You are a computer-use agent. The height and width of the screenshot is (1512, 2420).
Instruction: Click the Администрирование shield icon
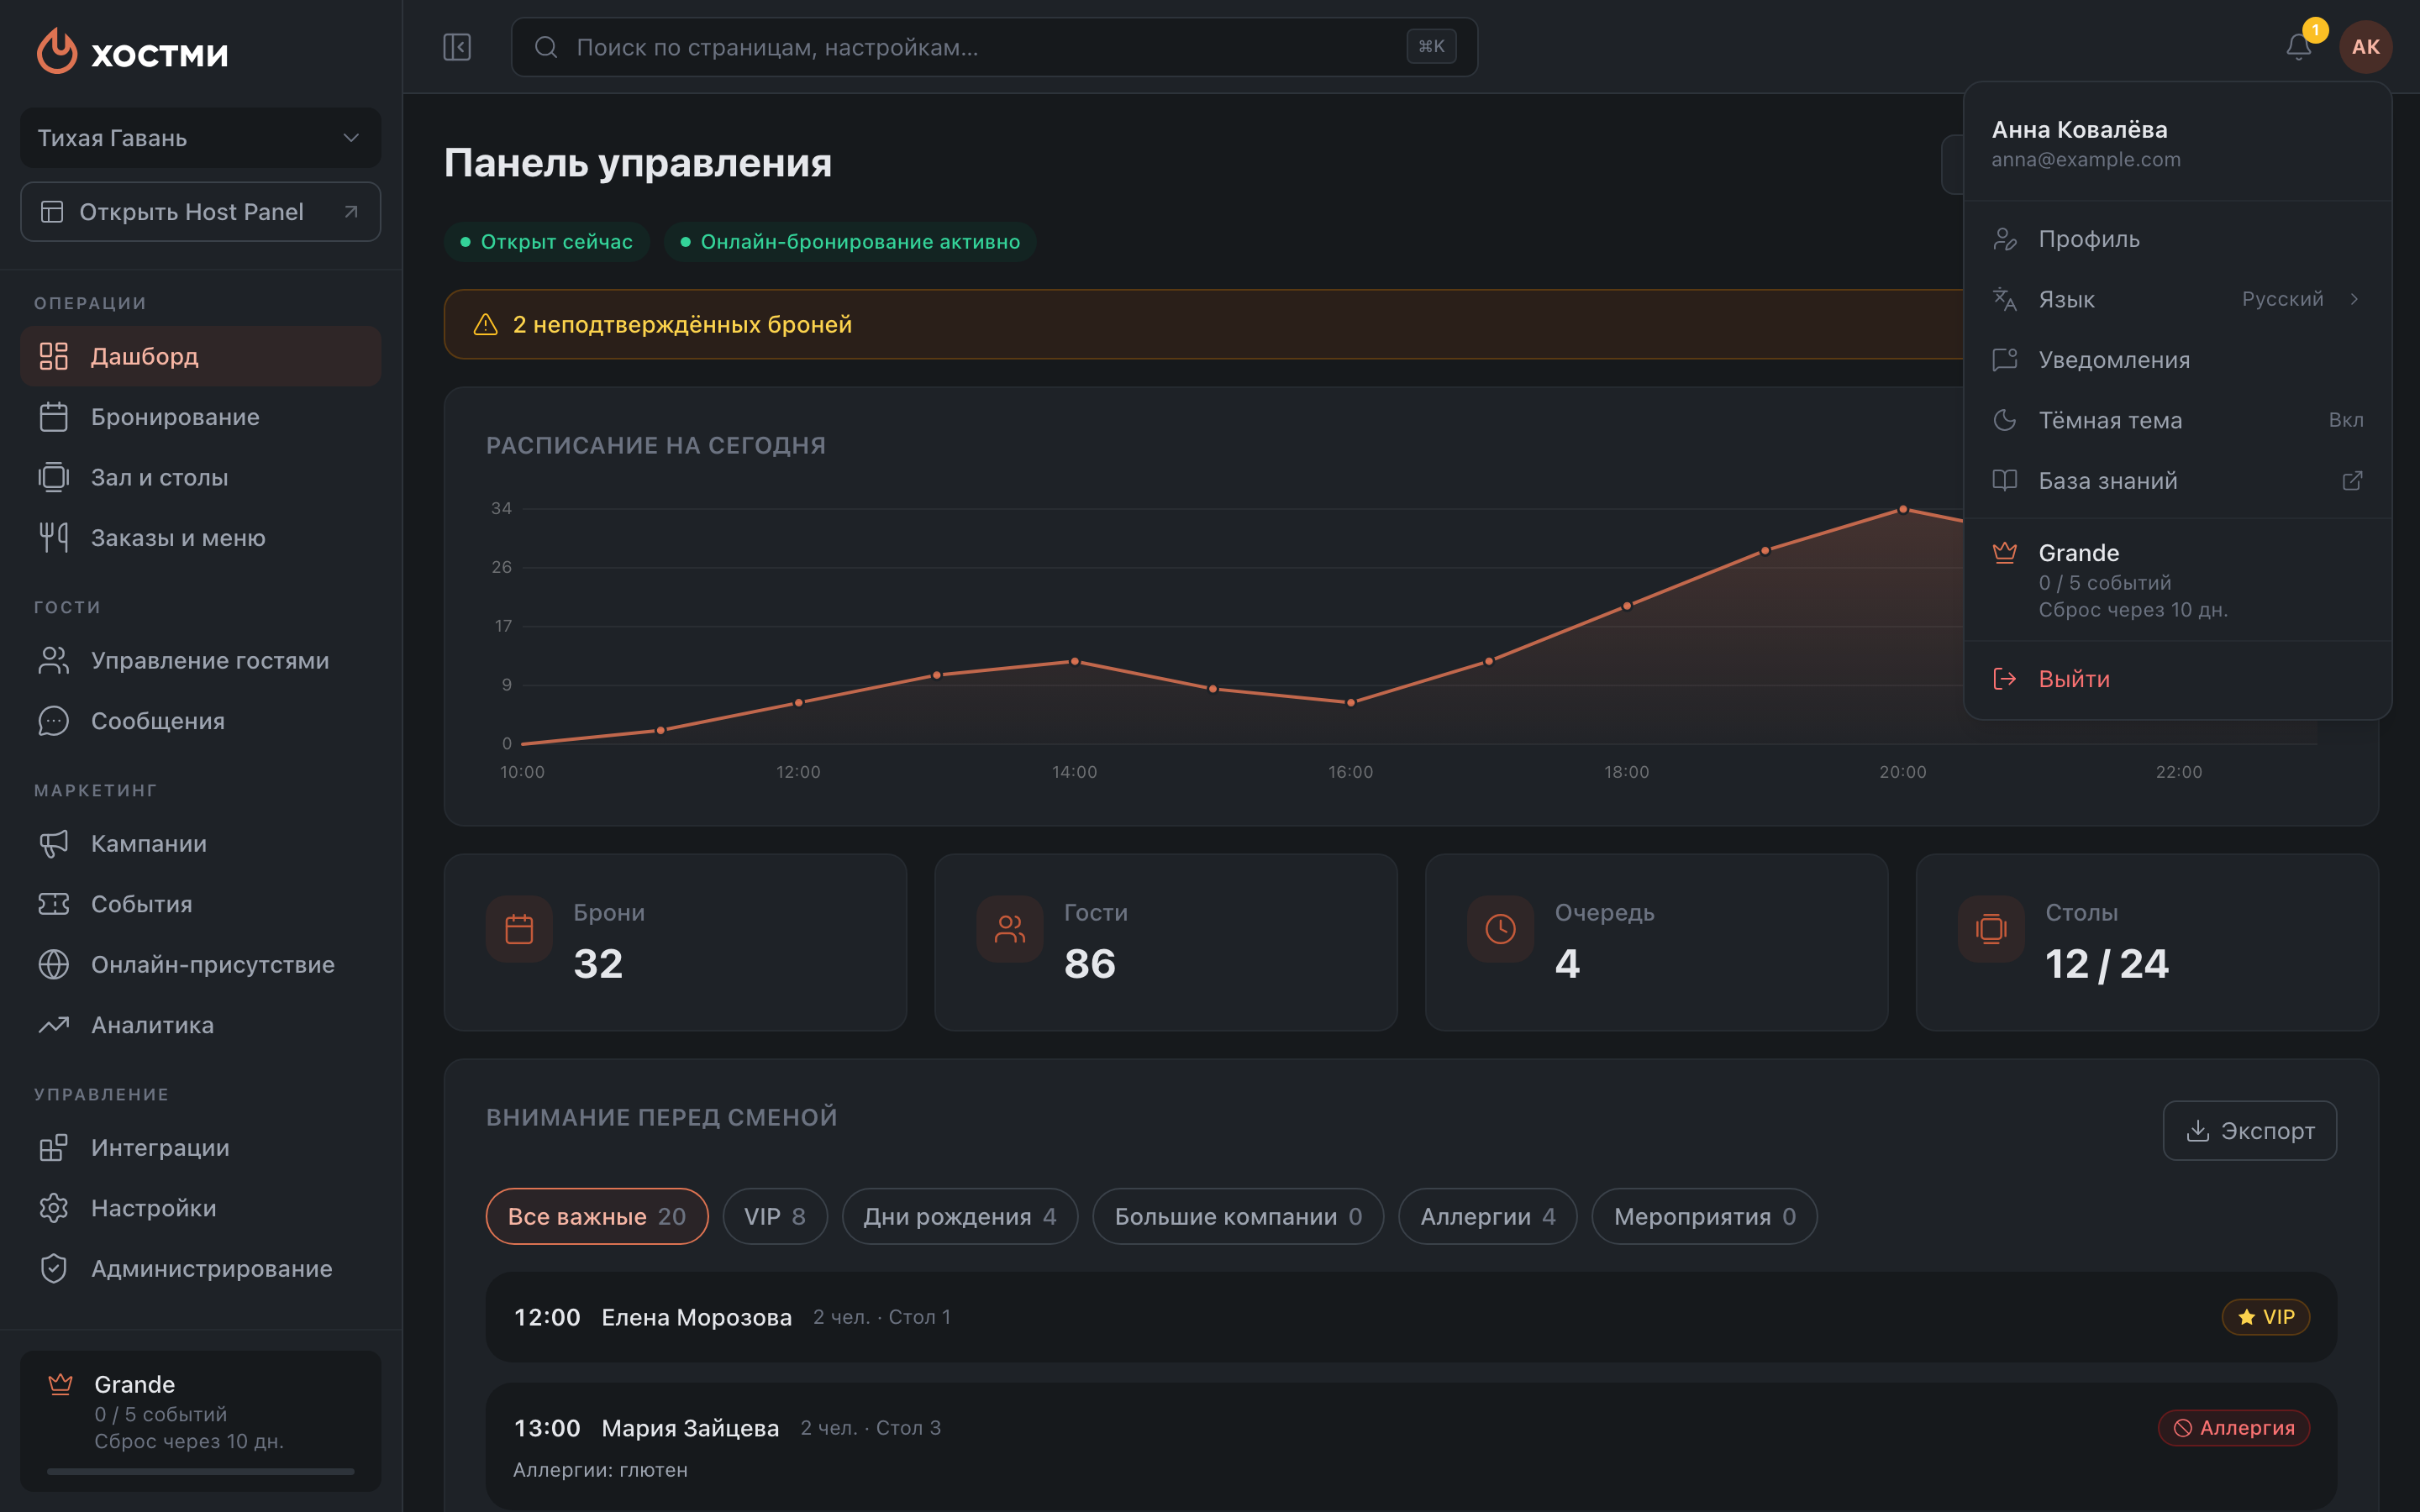pos(54,1268)
